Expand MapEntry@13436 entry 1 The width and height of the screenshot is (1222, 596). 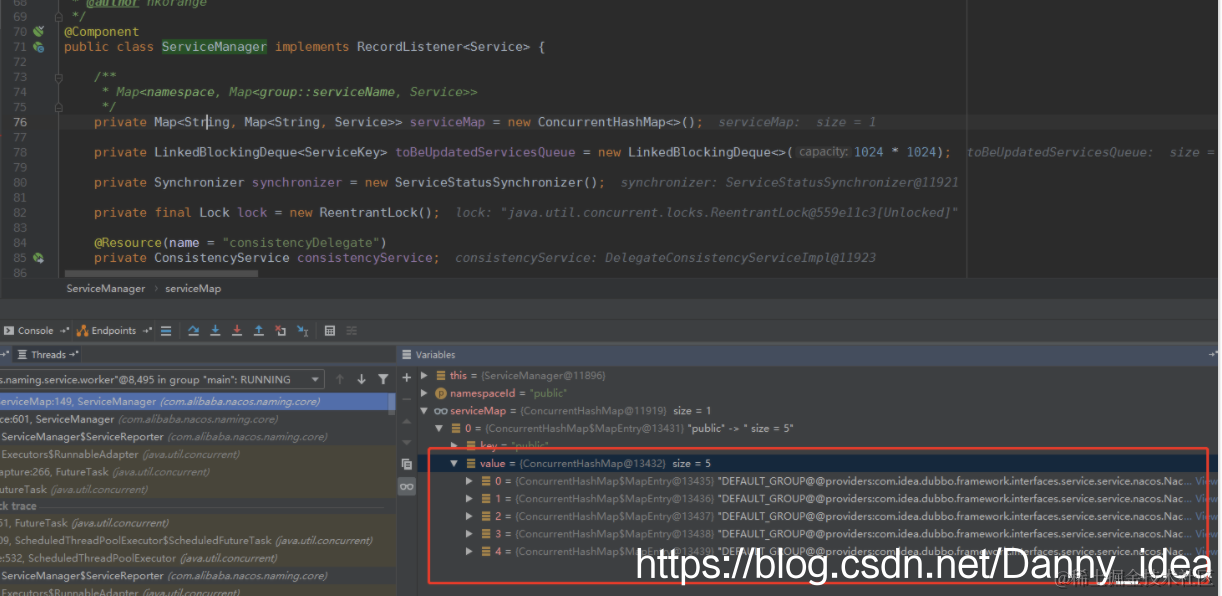coord(470,499)
